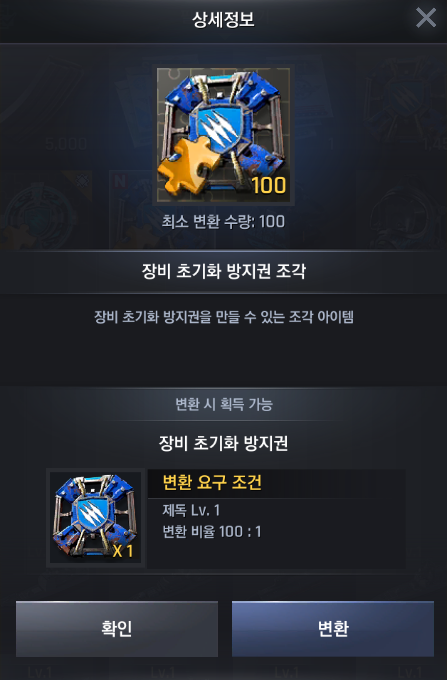Tap the 장비 초기화 방지권 reward icon
The image size is (447, 680).
tap(96, 518)
